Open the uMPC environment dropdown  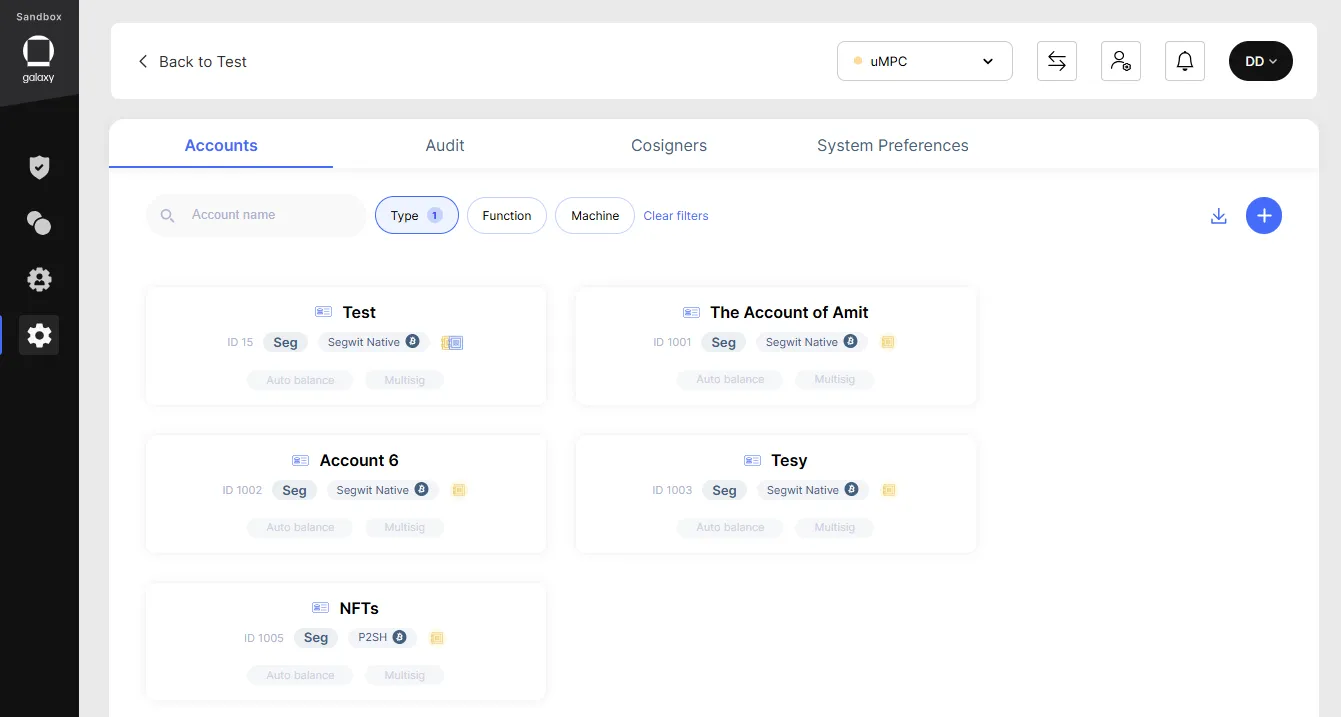point(925,61)
